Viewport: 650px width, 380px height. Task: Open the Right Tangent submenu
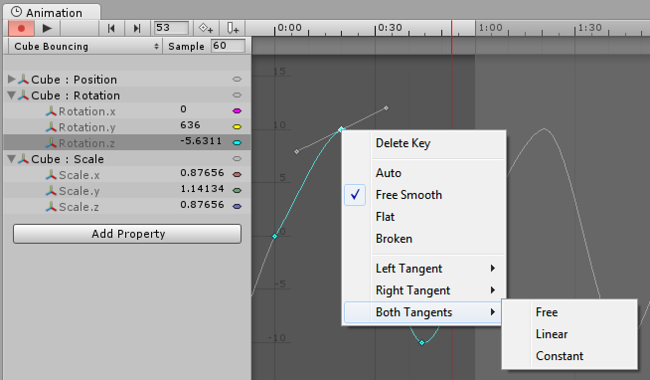pyautogui.click(x=424, y=290)
